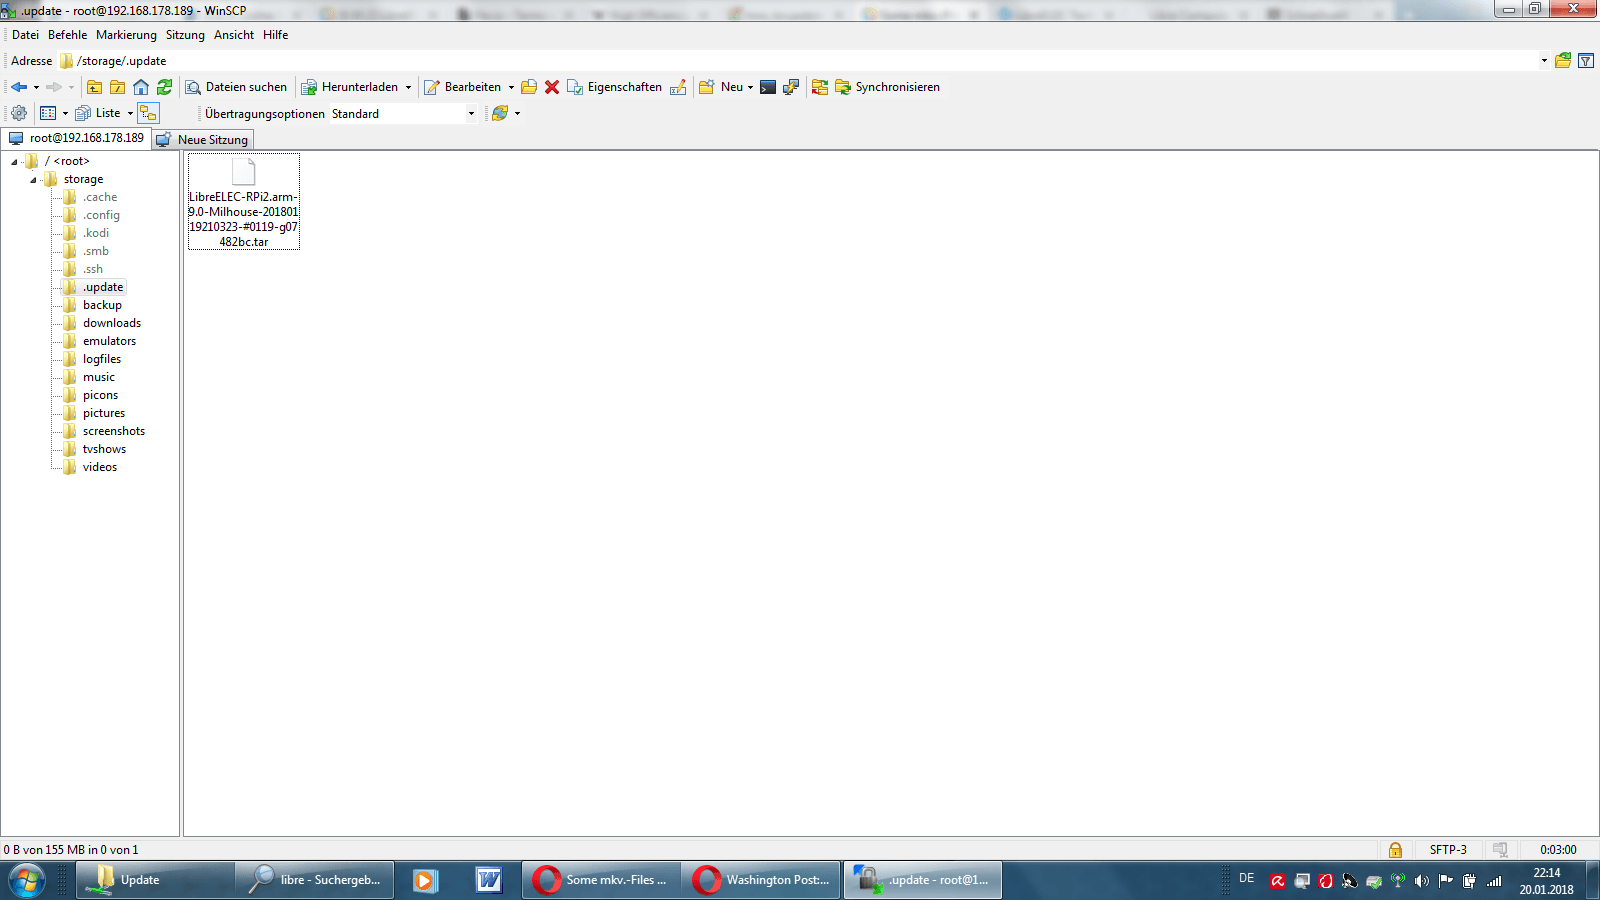Select .config folder in tree
Image resolution: width=1600 pixels, height=900 pixels.
point(101,215)
